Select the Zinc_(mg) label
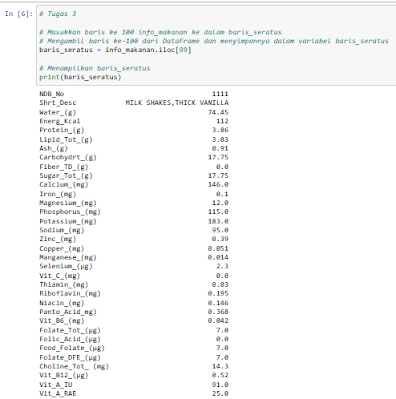Screen dimensions: 396x399 58,239
